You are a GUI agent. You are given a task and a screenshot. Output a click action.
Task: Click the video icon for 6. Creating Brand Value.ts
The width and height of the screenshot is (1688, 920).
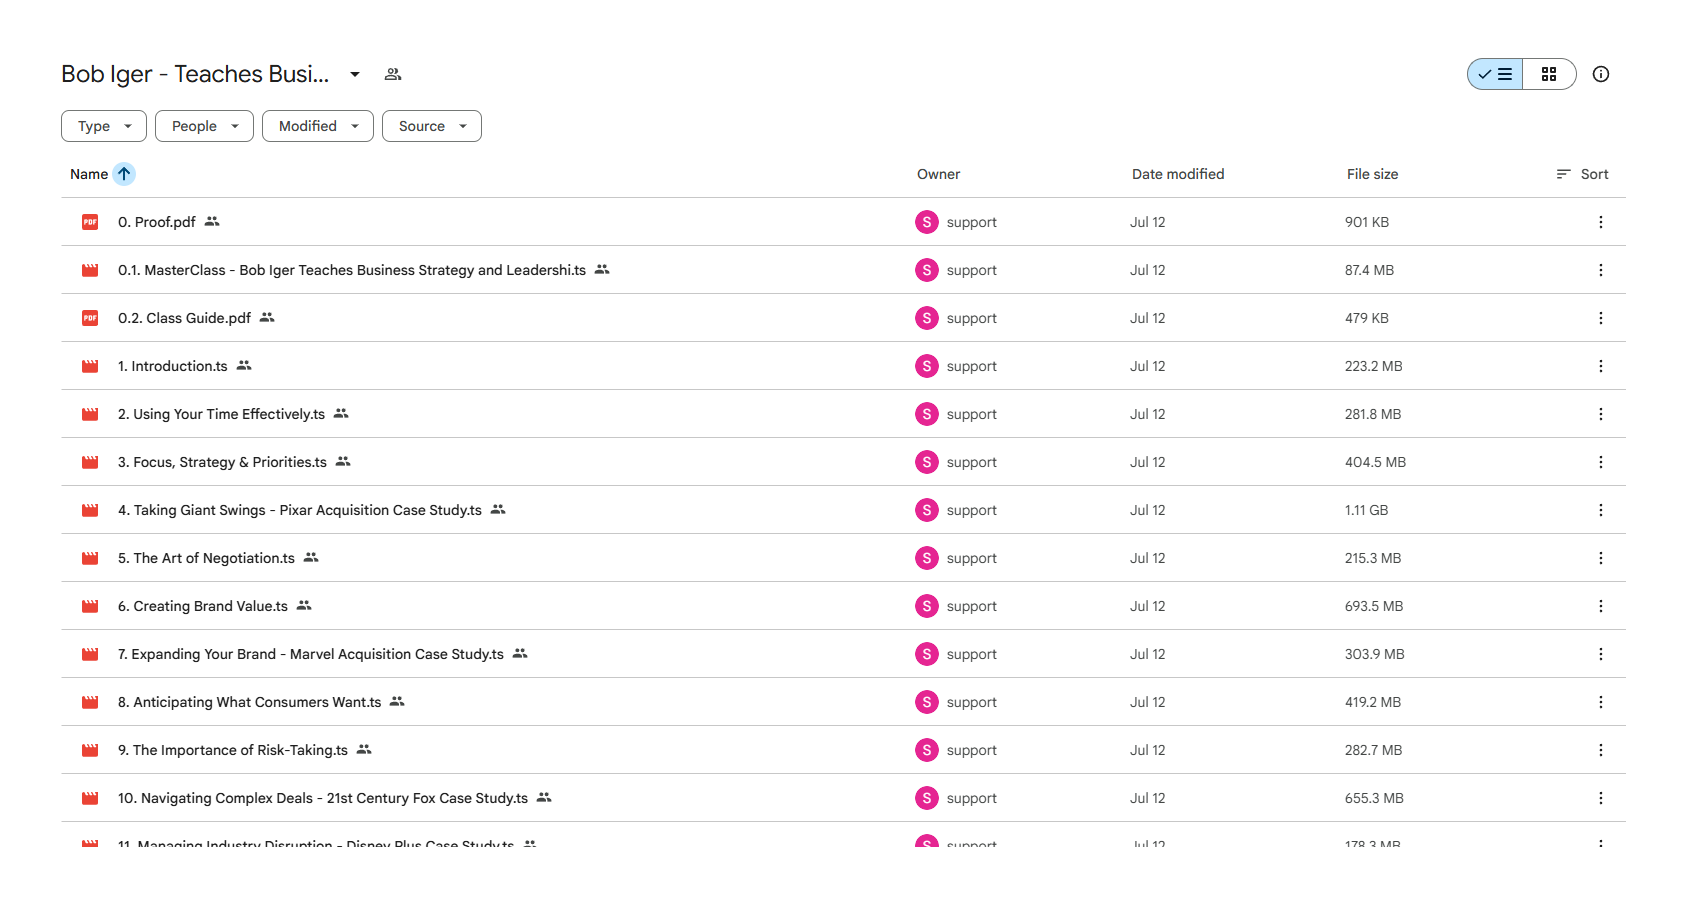pos(90,606)
